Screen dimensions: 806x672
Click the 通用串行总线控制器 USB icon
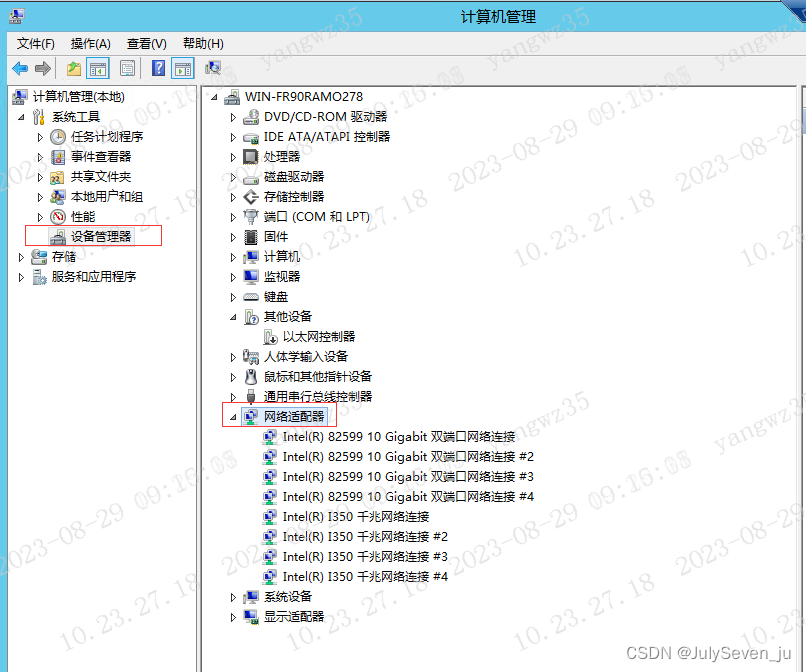tap(251, 397)
